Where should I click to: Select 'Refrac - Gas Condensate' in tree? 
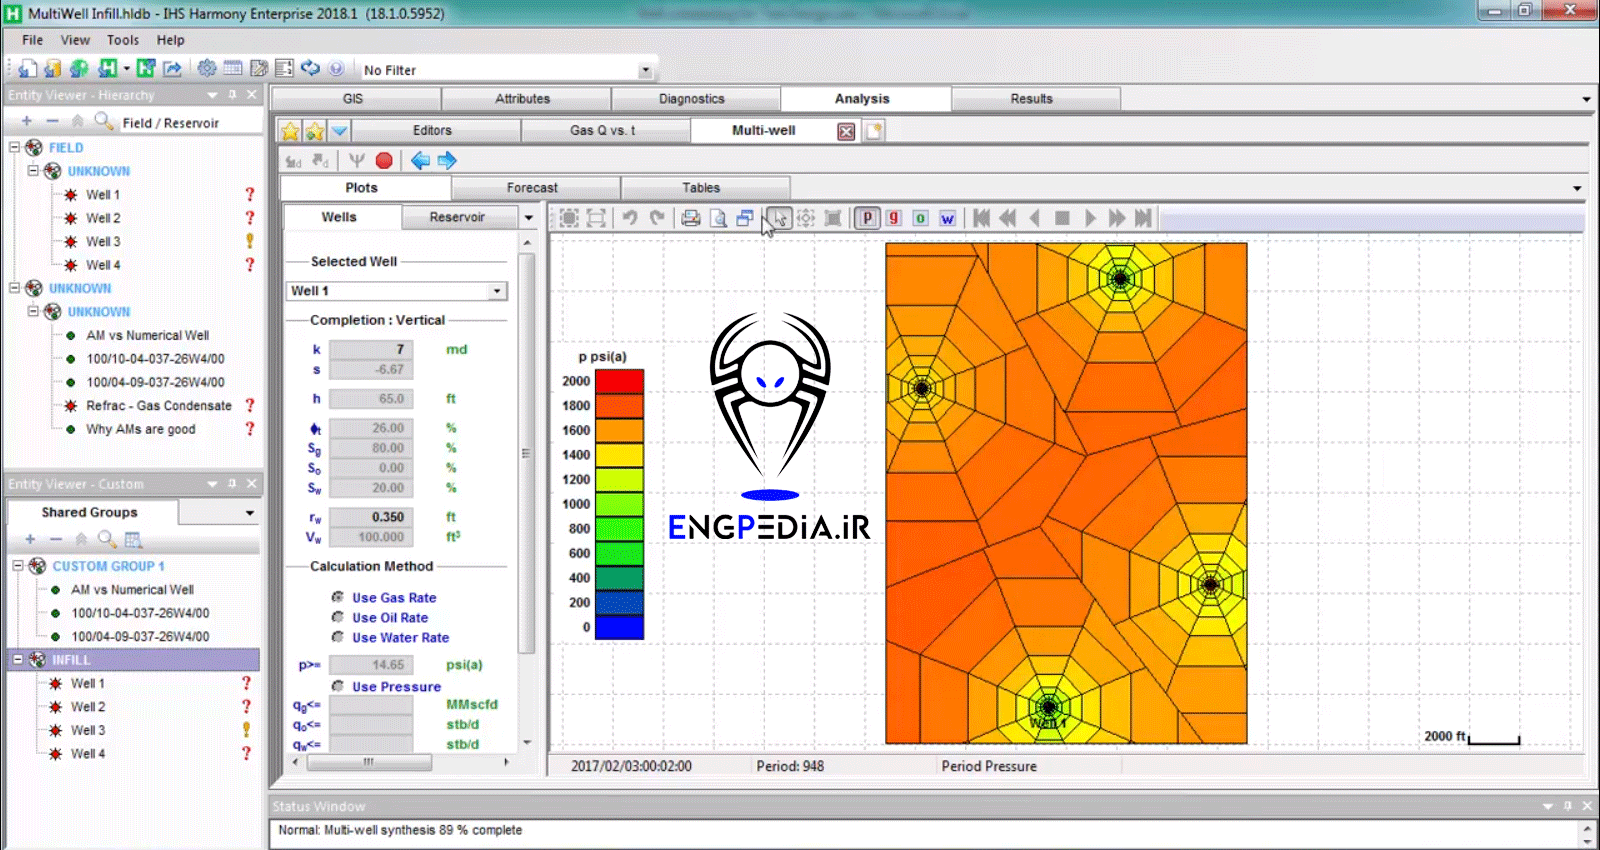tap(159, 405)
